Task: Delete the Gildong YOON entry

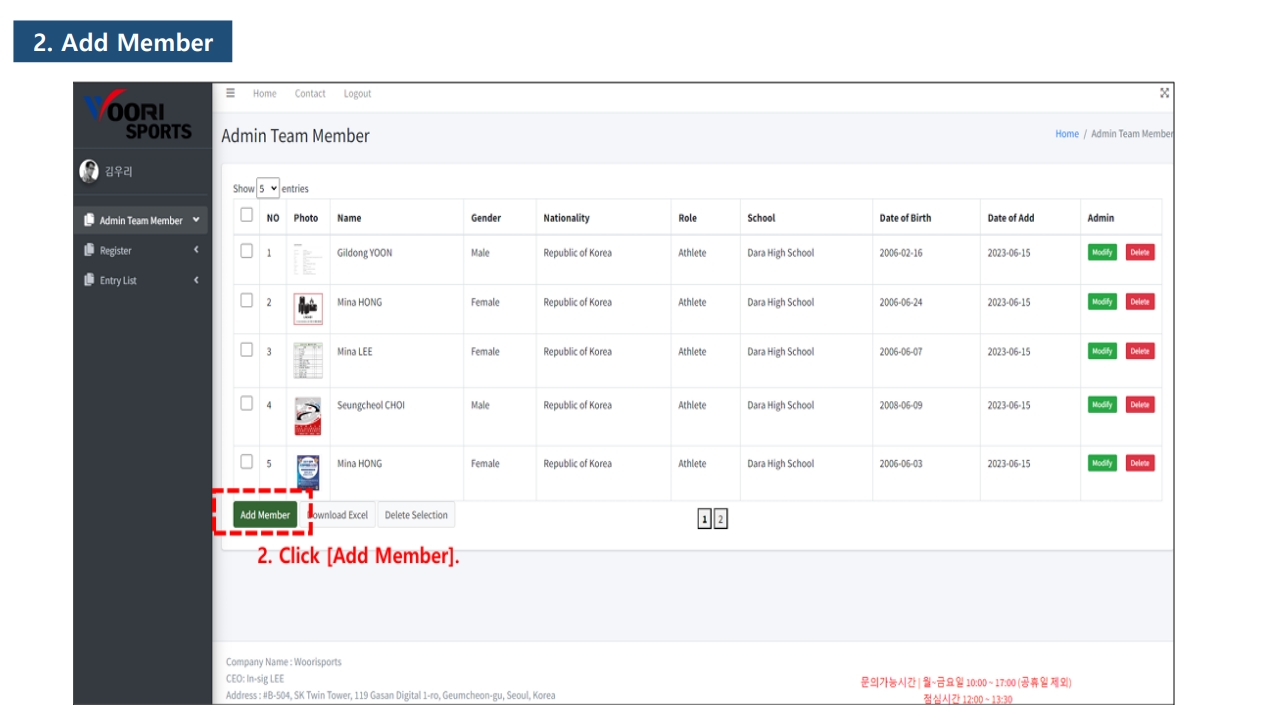Action: coord(1140,252)
